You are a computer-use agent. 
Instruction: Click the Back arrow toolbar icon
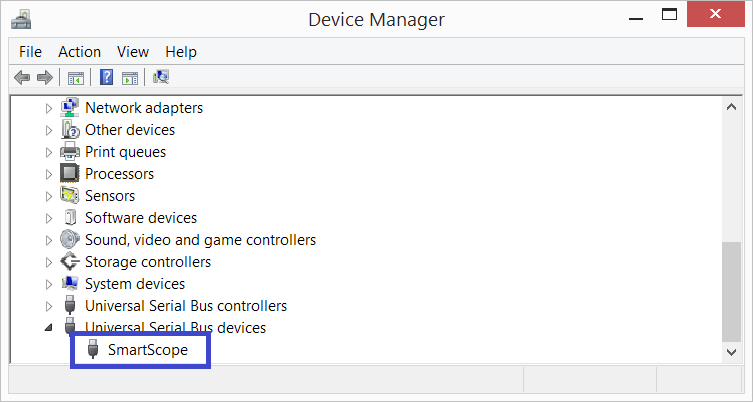pos(22,77)
